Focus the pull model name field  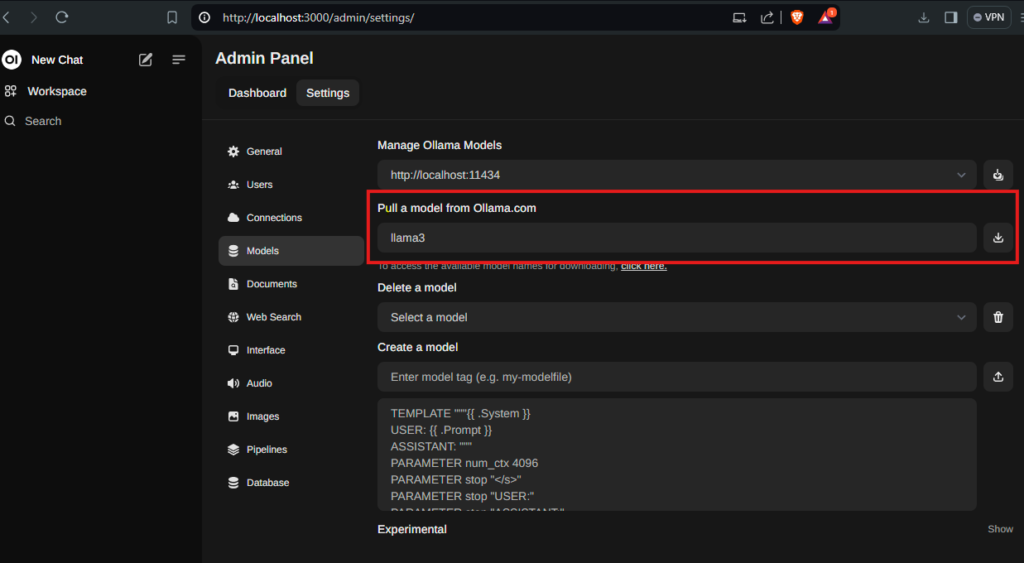tap(677, 238)
